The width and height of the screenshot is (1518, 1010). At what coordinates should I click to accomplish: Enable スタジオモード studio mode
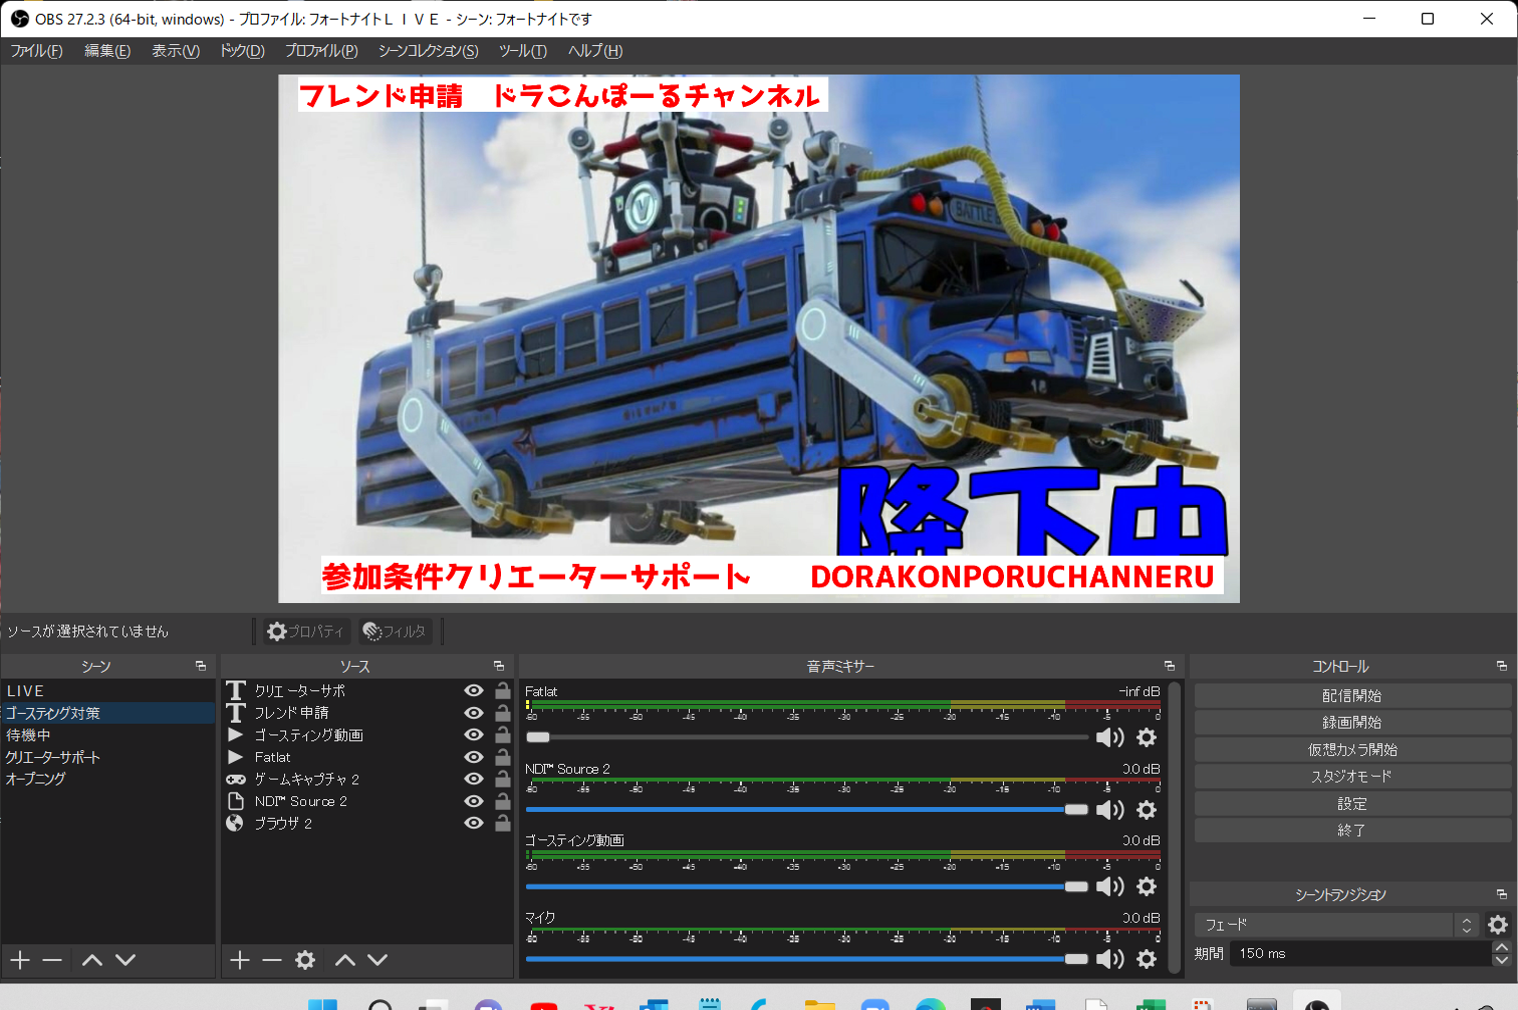1352,776
